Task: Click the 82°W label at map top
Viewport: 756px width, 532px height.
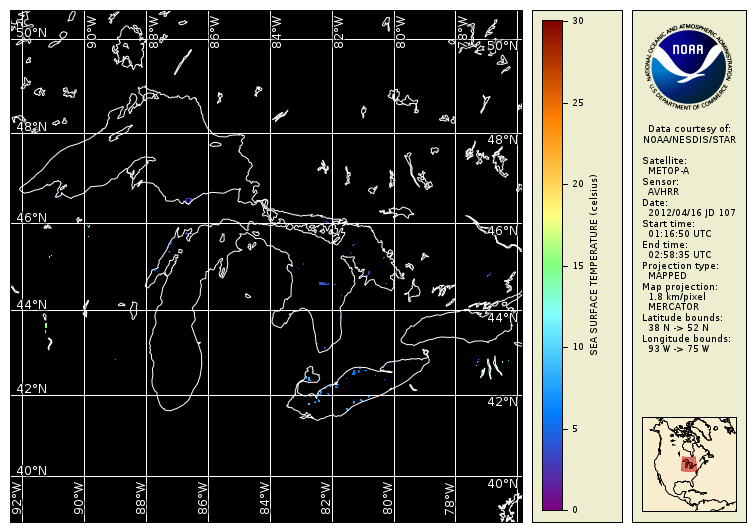Action: (338, 32)
